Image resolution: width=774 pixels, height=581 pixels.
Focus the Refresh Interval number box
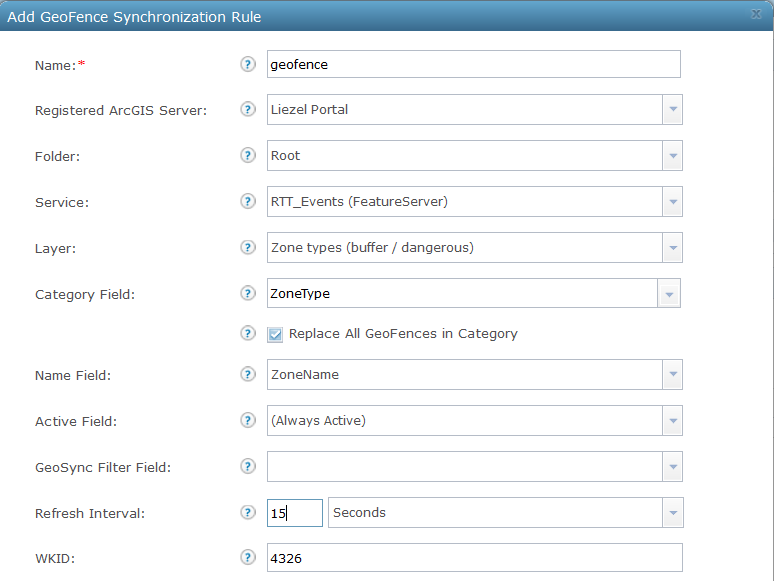pyautogui.click(x=294, y=513)
